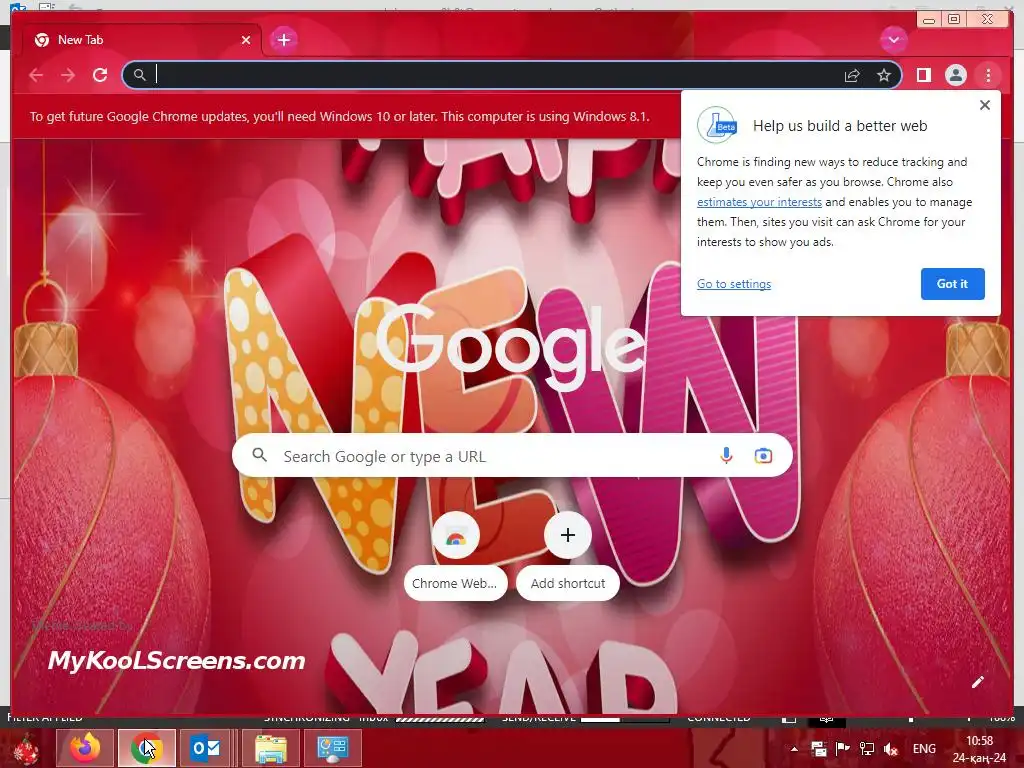Customize this page with the pencil icon
This screenshot has height=768, width=1024.
click(x=977, y=682)
